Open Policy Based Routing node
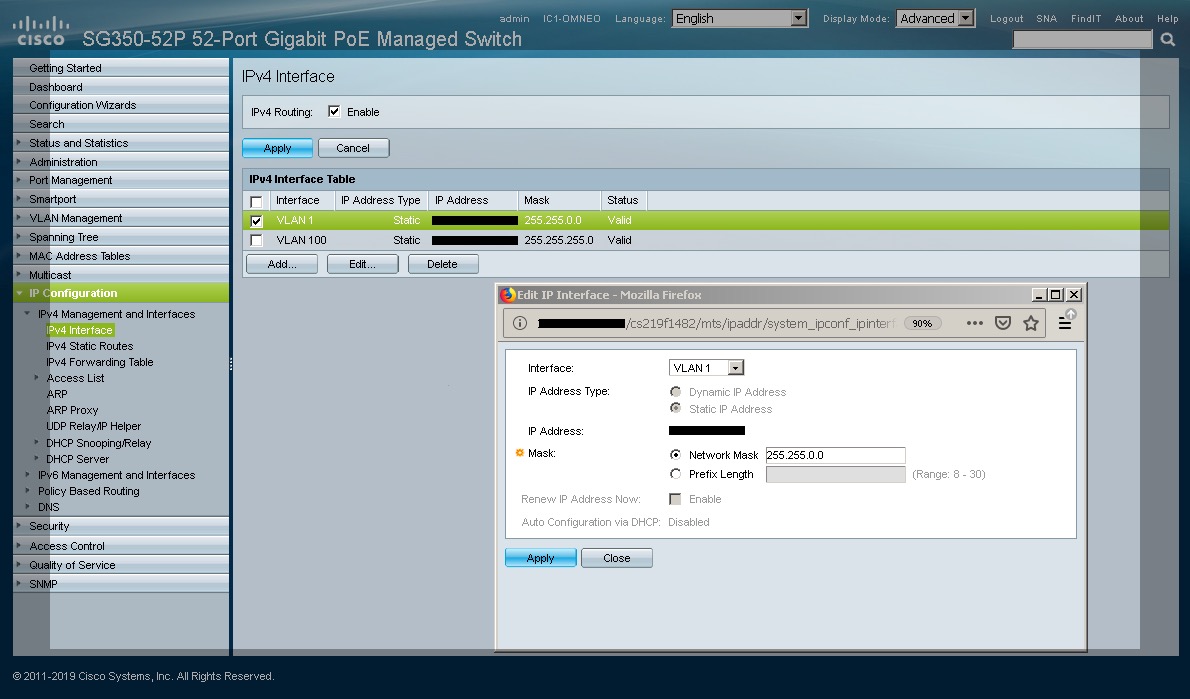The height and width of the screenshot is (699, 1190). [89, 491]
